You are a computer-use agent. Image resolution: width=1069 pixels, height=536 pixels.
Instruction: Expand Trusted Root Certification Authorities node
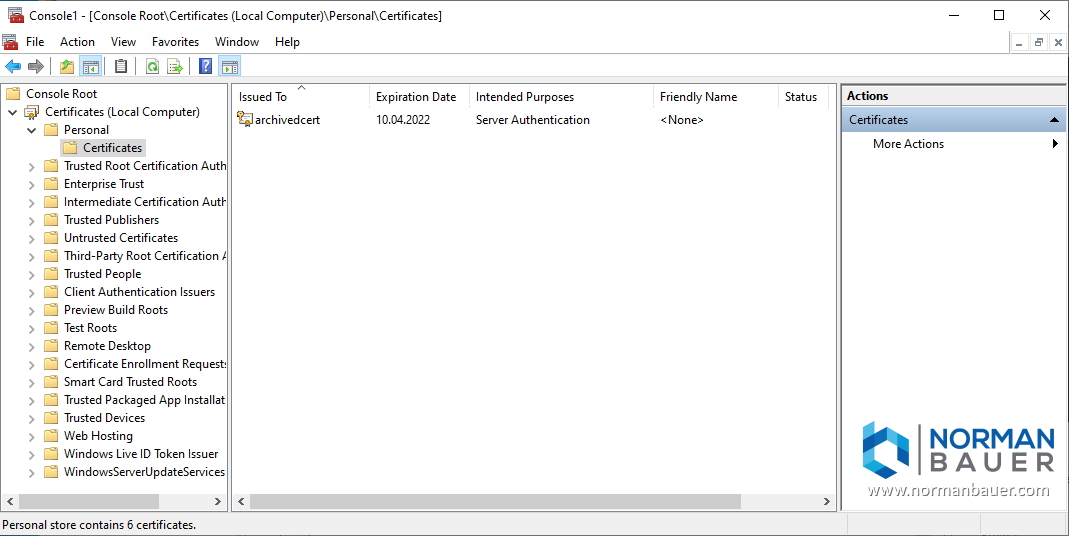32,166
